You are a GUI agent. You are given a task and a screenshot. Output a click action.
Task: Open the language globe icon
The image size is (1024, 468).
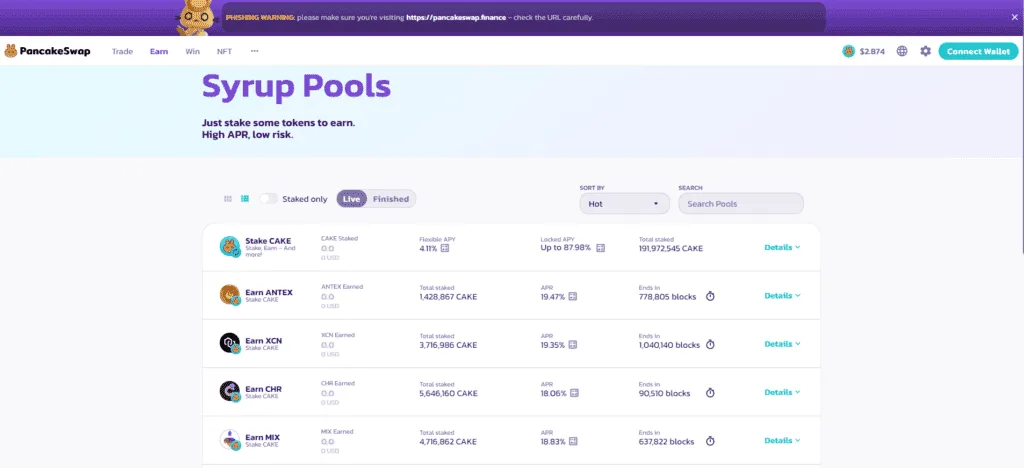pos(902,51)
